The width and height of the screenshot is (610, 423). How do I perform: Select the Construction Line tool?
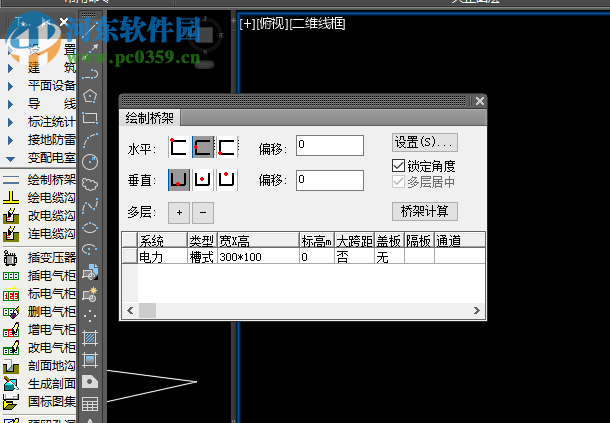coord(90,52)
